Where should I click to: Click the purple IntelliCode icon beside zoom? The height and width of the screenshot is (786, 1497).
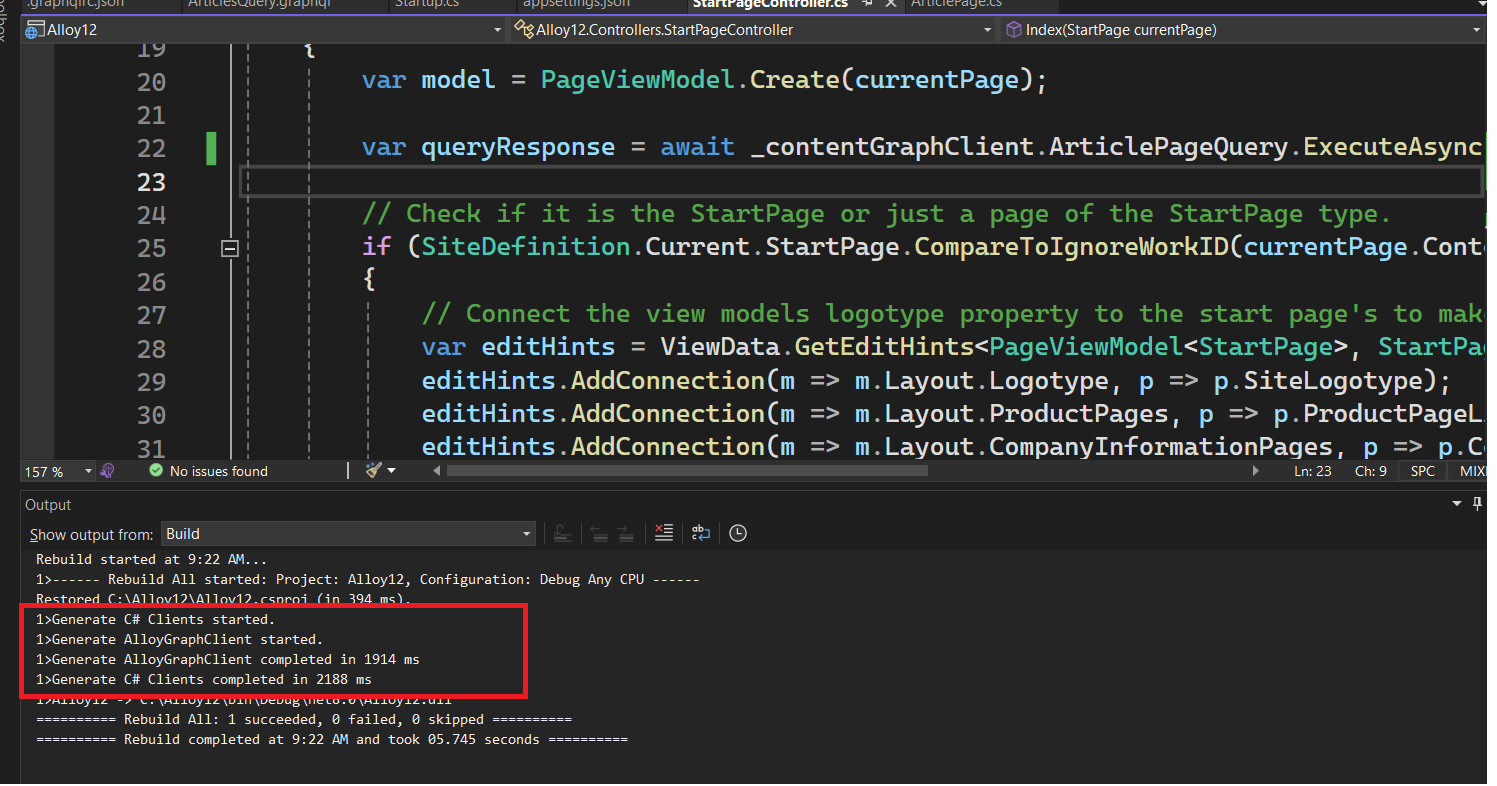click(108, 470)
